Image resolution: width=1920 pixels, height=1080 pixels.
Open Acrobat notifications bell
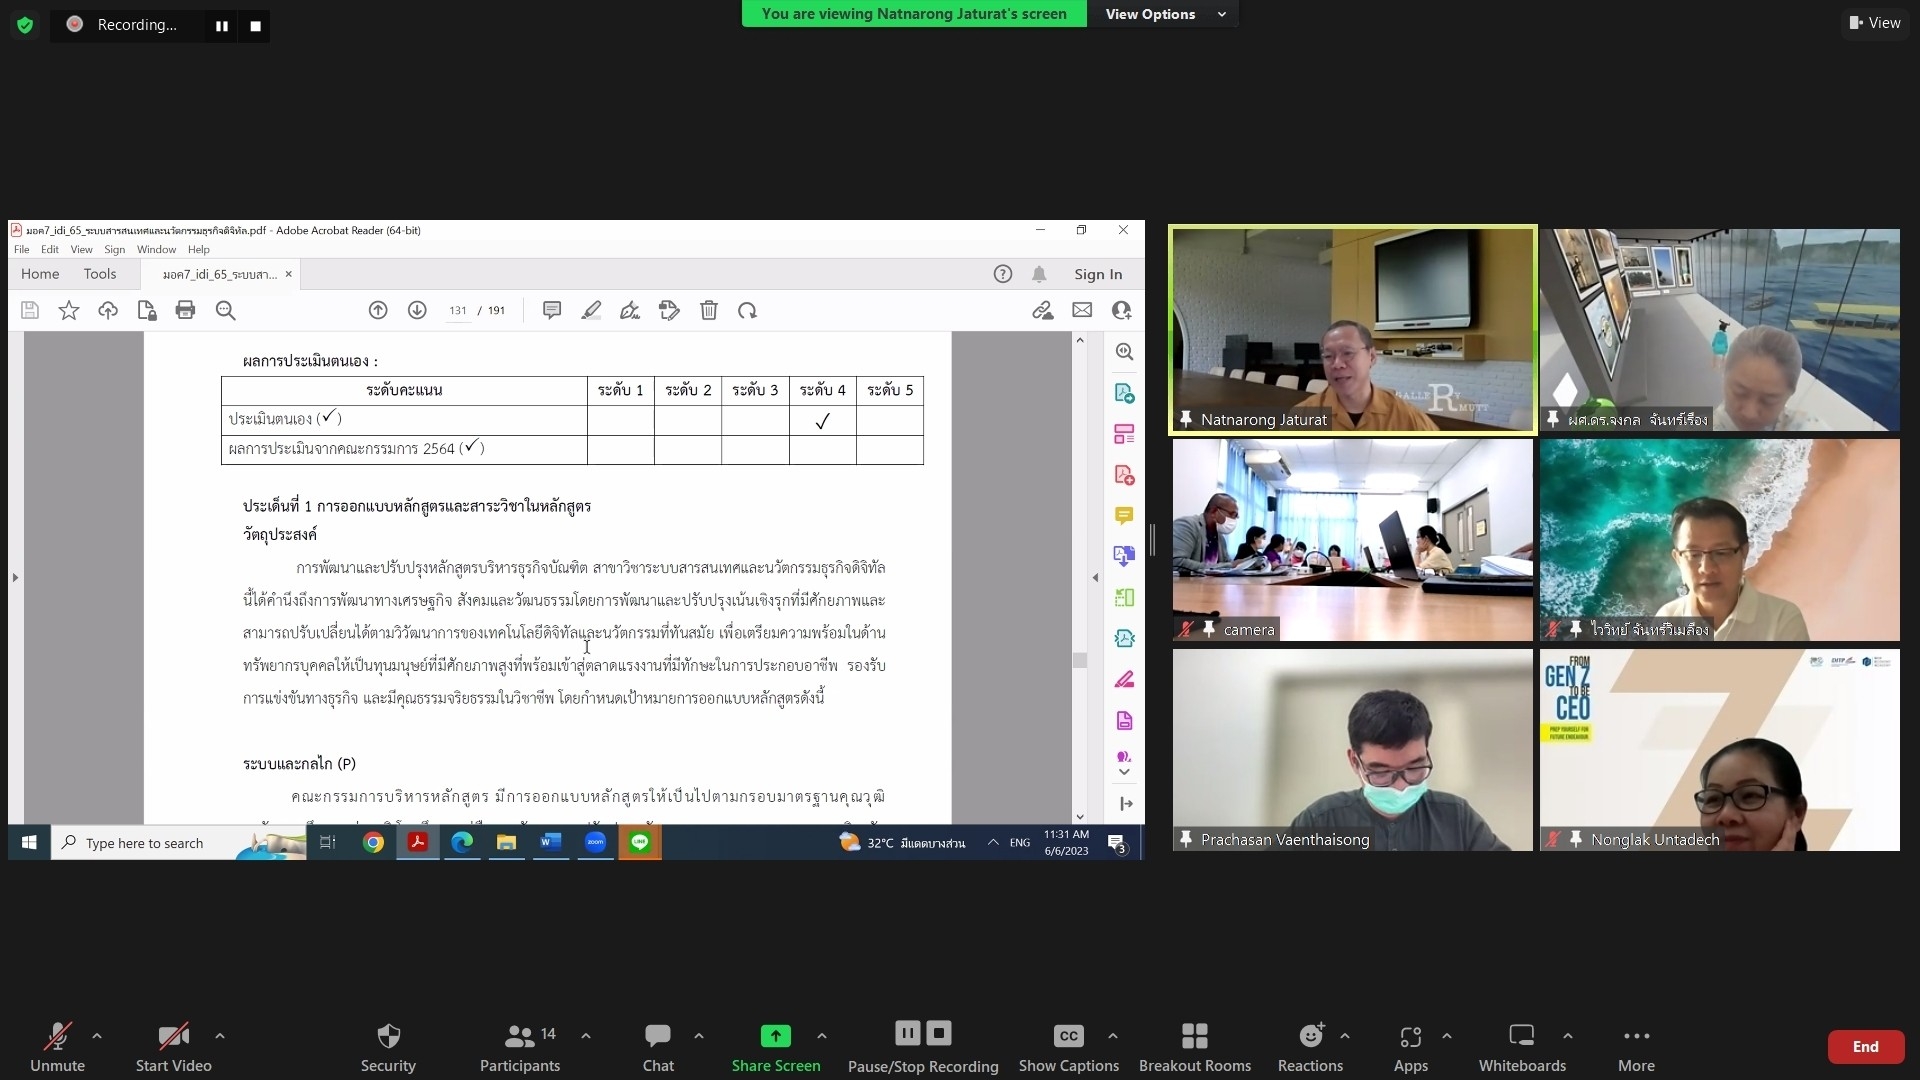(1040, 274)
